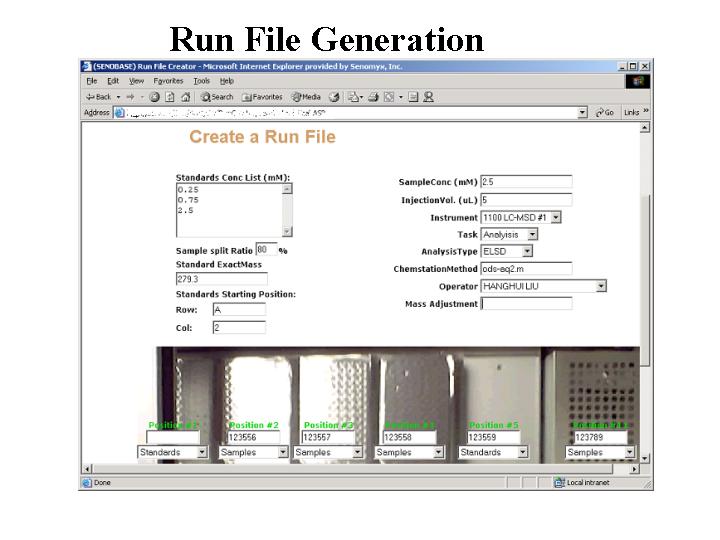Click the empty Position #1 field
720x540 pixels.
pyautogui.click(x=173, y=437)
